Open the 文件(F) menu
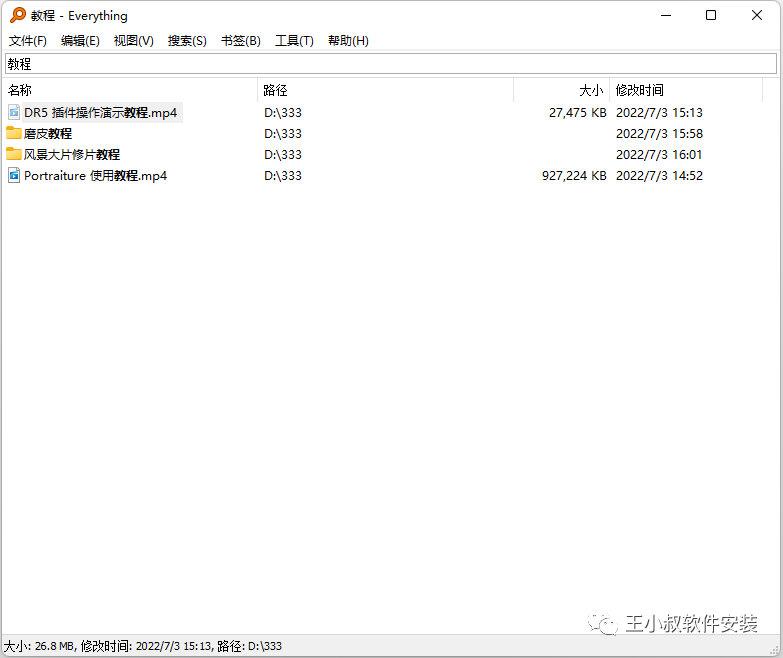The image size is (783, 658). 28,41
